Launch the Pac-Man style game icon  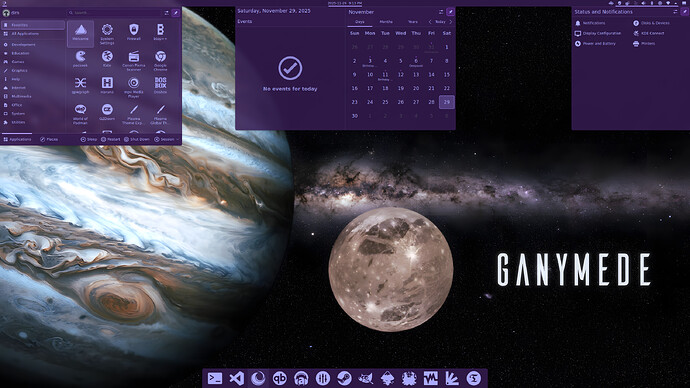81,60
